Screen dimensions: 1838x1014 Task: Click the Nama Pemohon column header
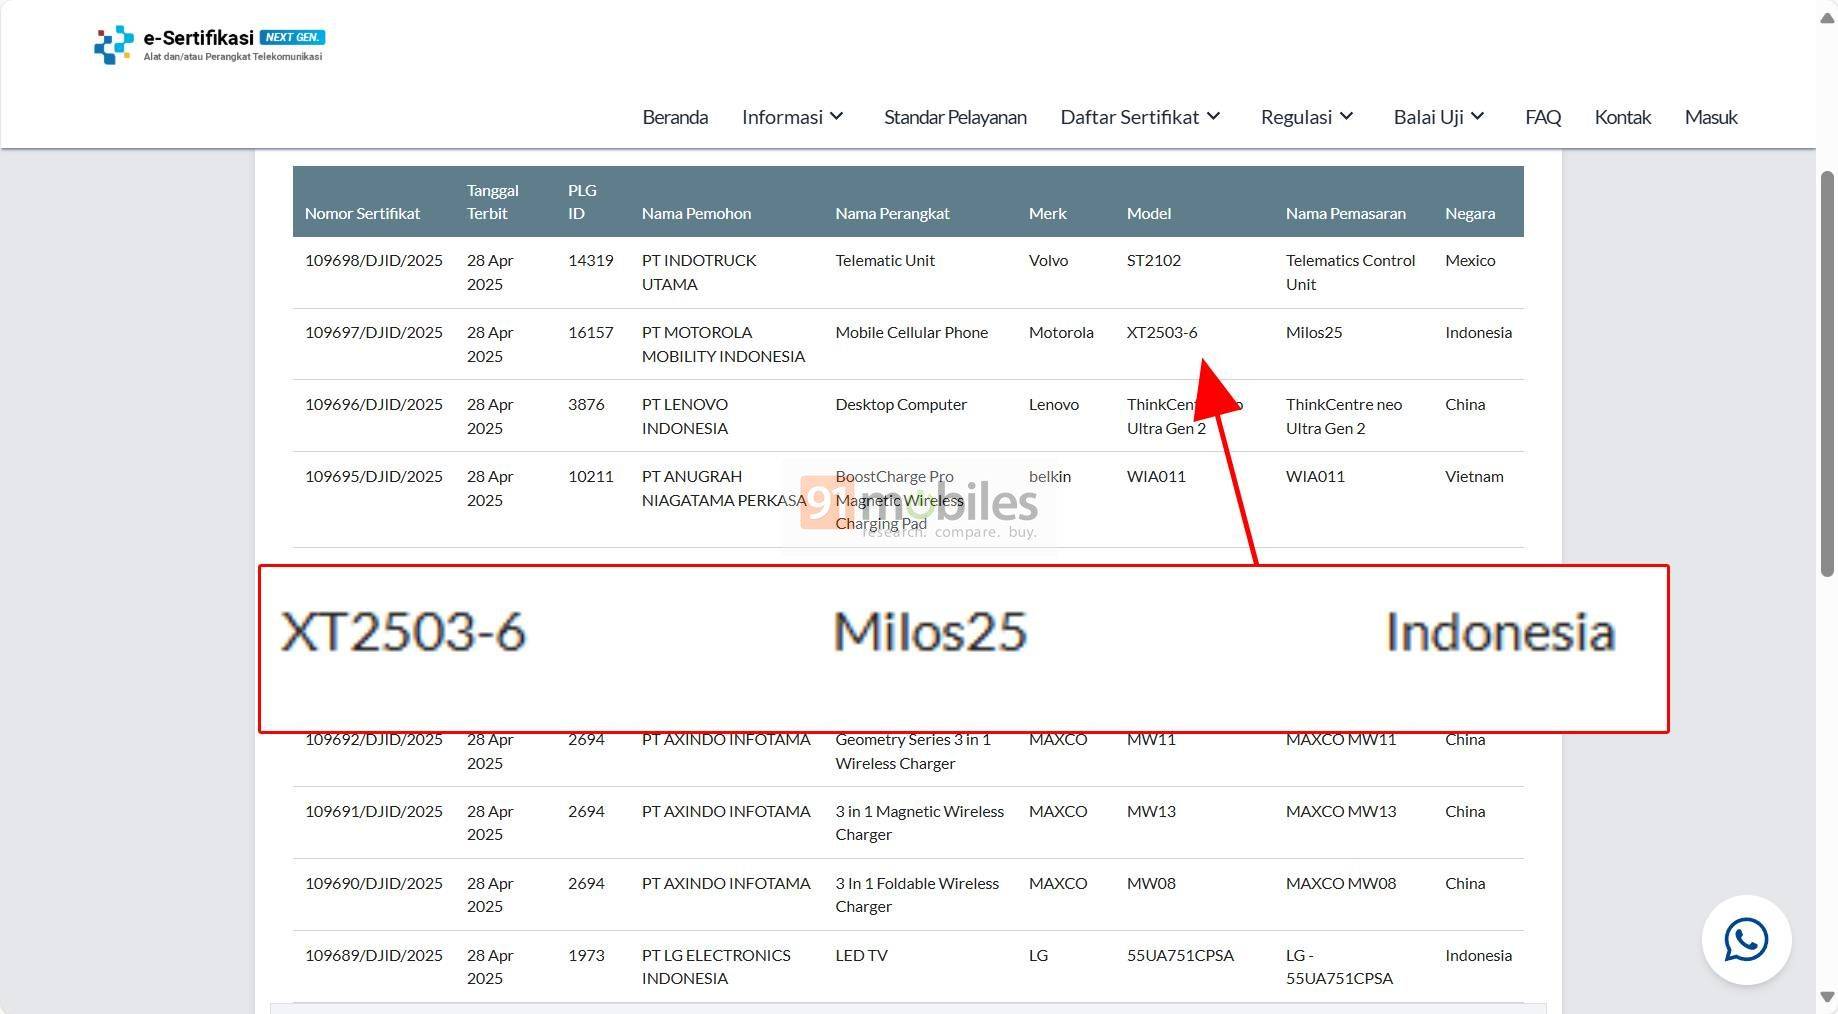tap(696, 213)
